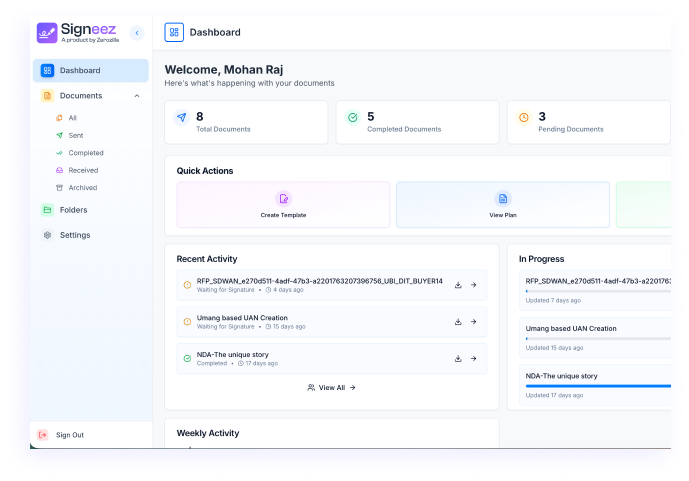Open the Umang based UAN Creation arrow

click(474, 322)
